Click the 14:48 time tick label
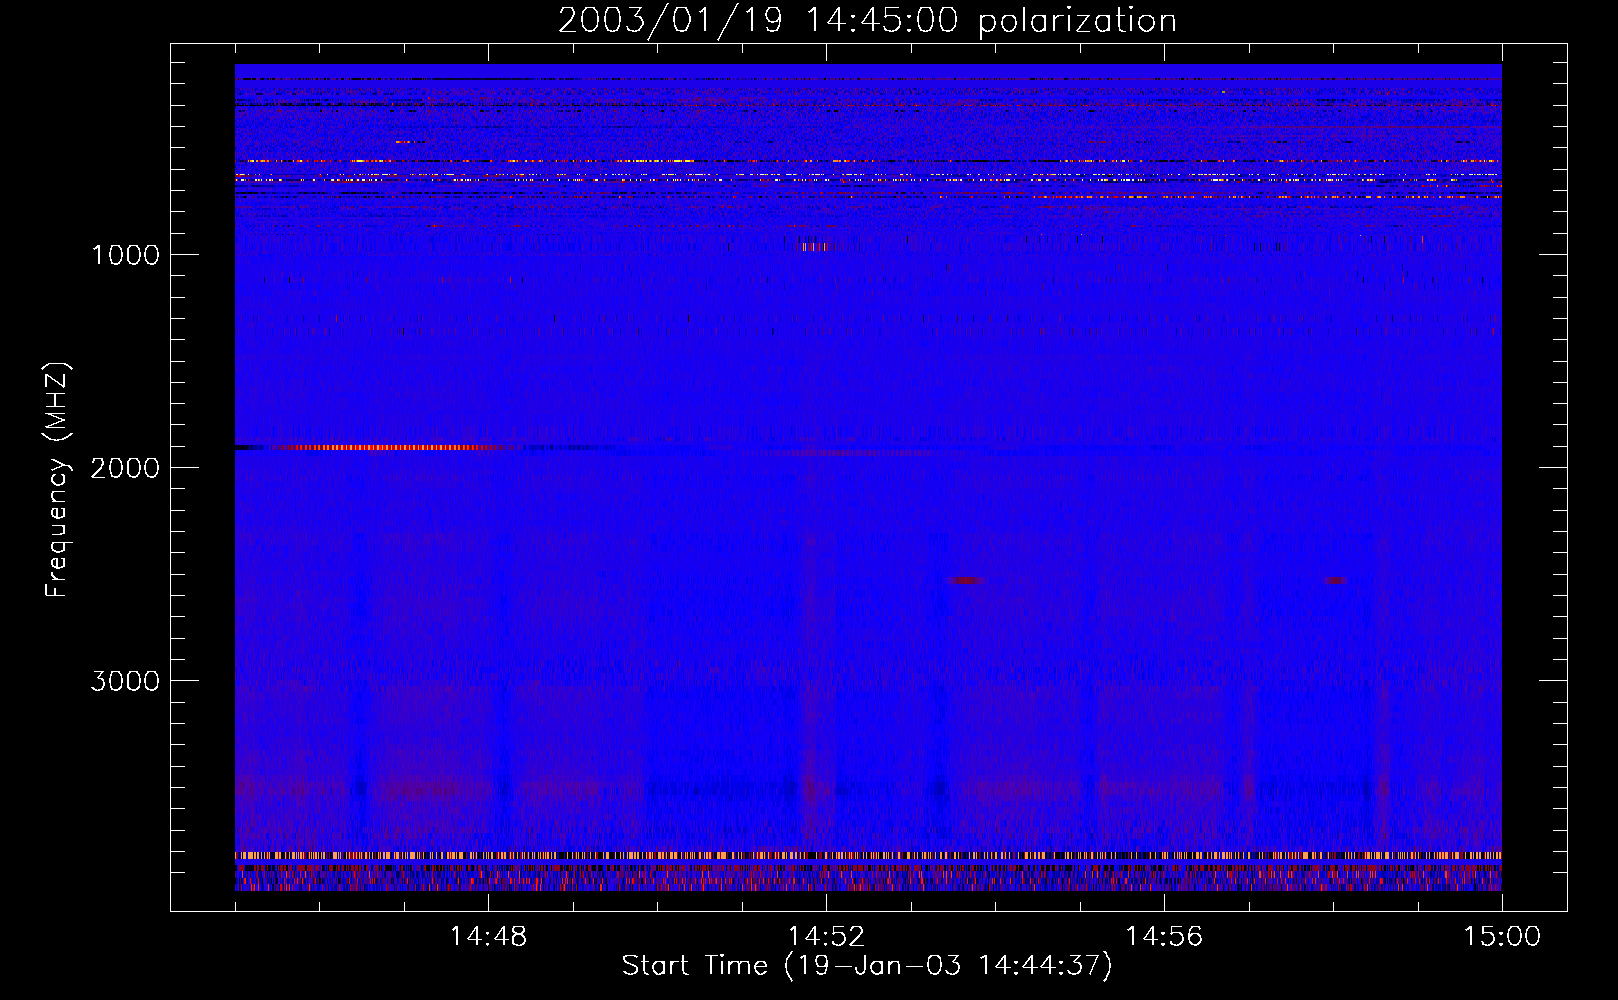Image resolution: width=1618 pixels, height=1000 pixels. 488,937
